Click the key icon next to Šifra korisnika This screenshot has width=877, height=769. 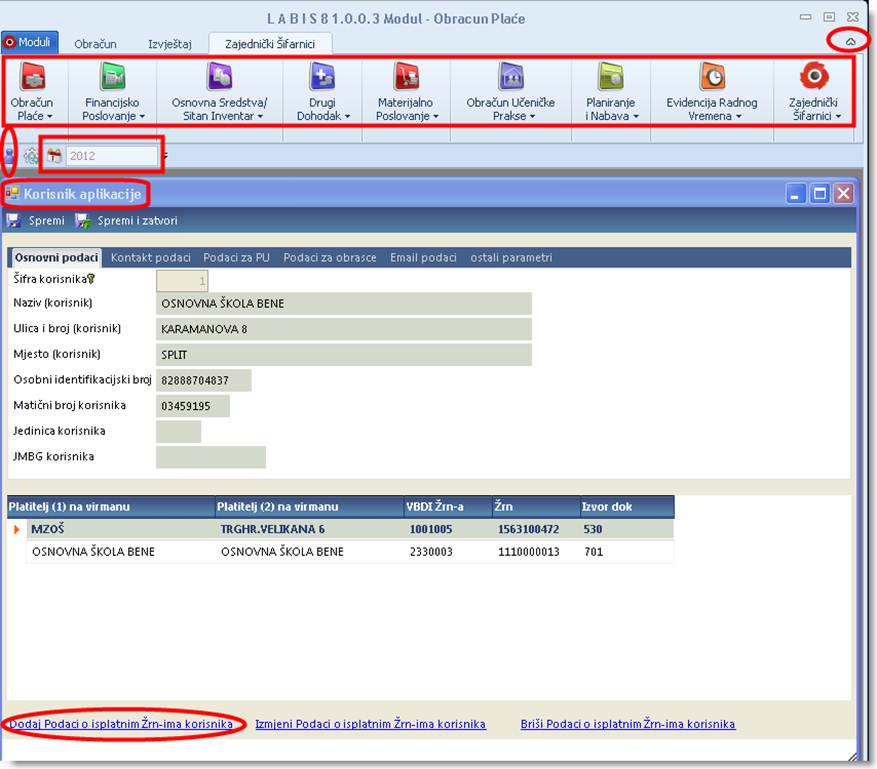tap(91, 279)
